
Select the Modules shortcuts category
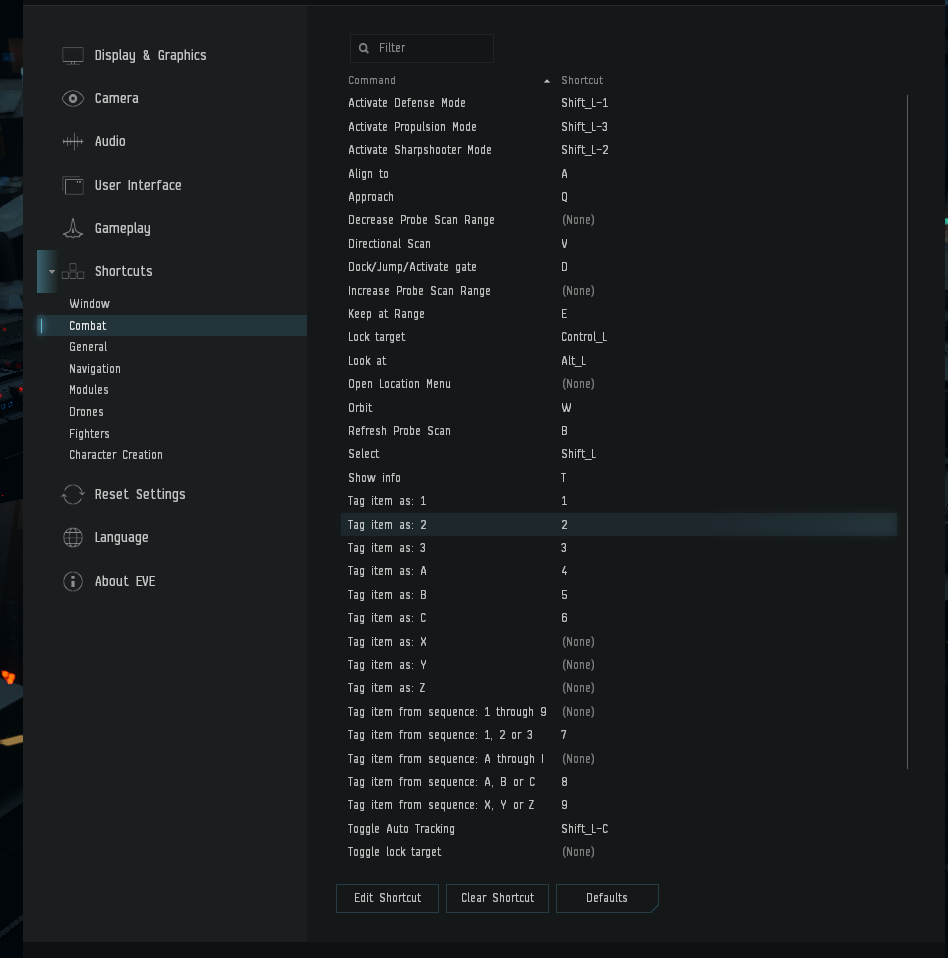(x=89, y=390)
